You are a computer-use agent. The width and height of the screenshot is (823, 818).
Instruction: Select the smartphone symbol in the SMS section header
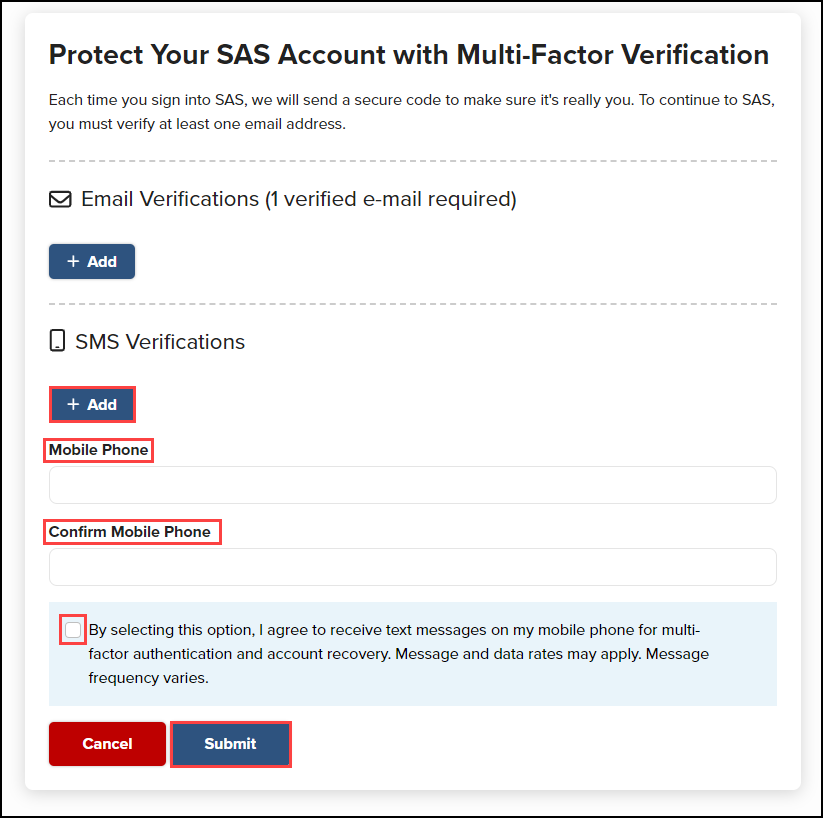pyautogui.click(x=57, y=340)
